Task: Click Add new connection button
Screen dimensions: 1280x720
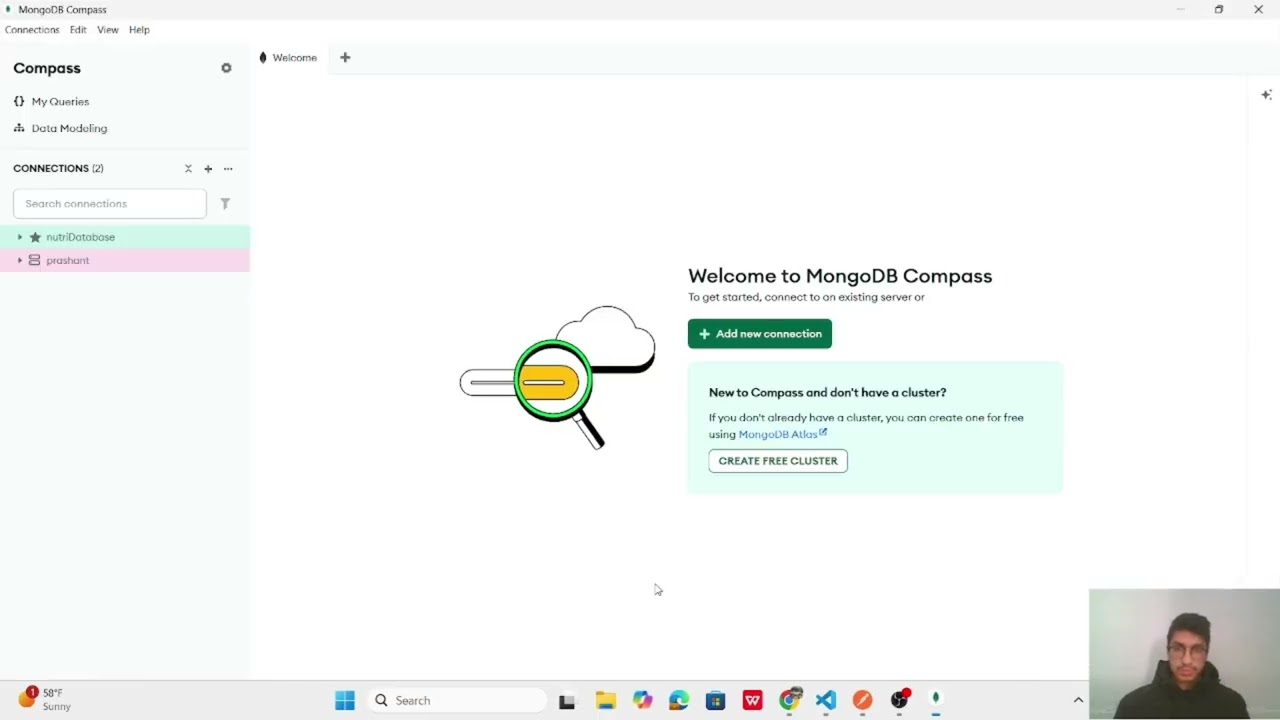Action: coord(760,334)
